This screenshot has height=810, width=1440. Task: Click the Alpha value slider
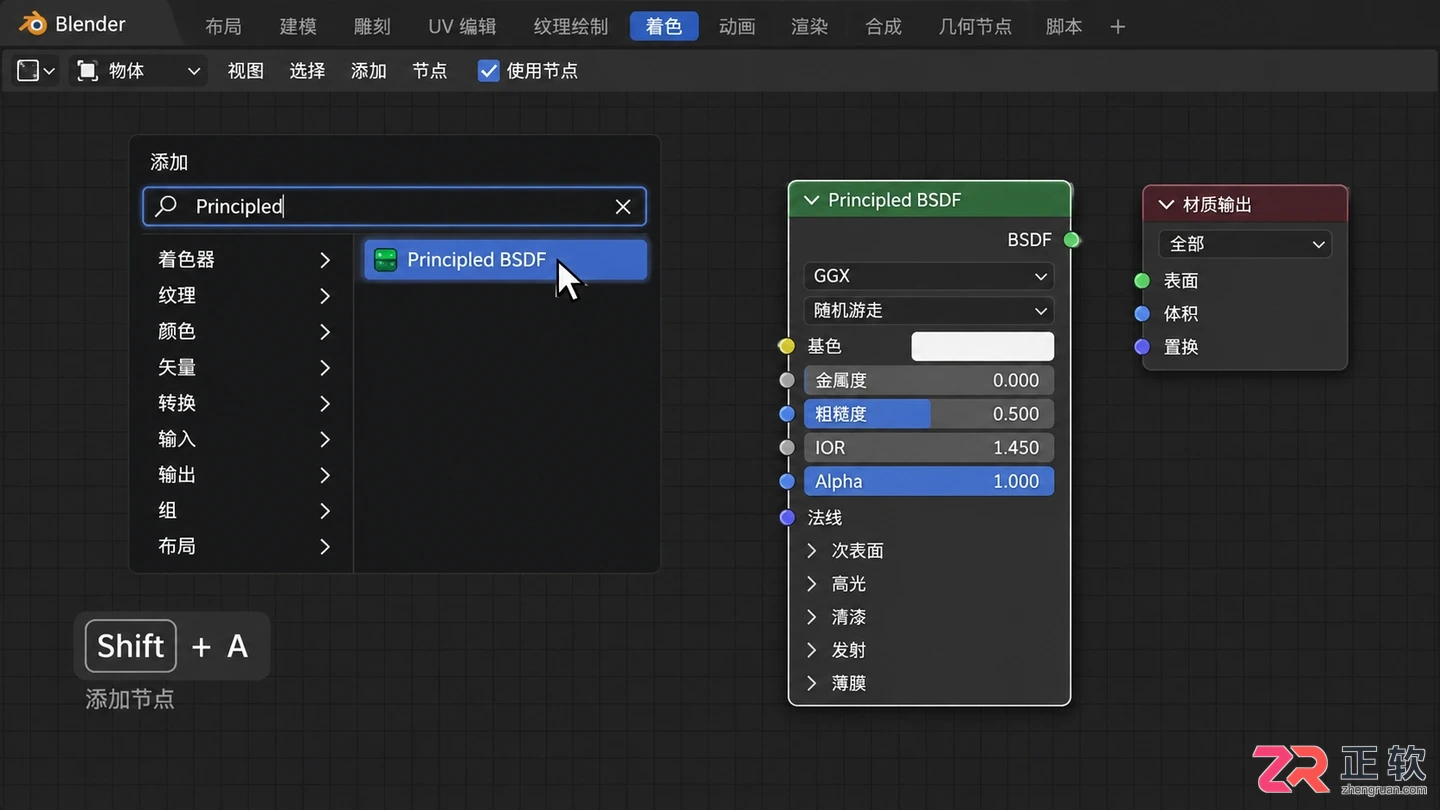pos(929,482)
